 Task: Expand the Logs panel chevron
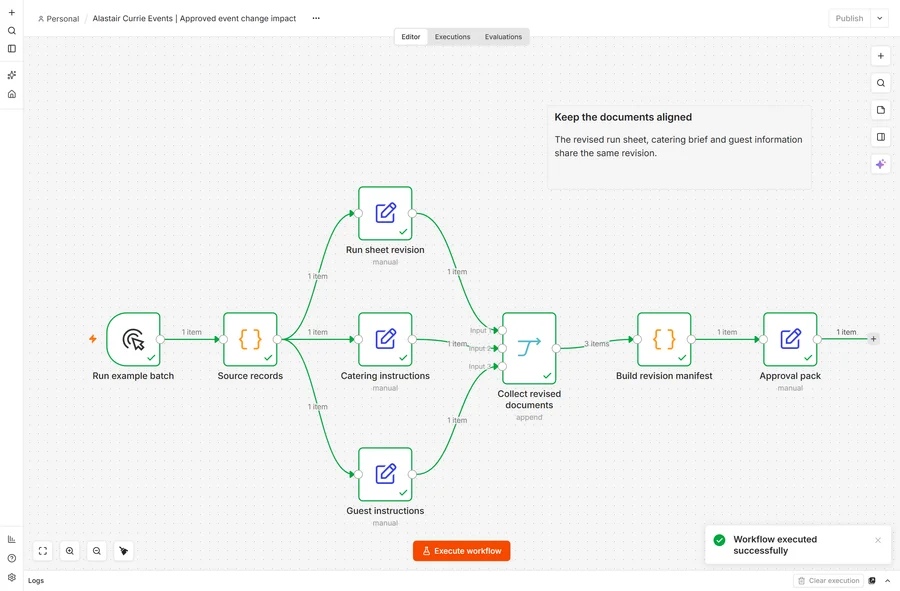pyautogui.click(x=887, y=581)
